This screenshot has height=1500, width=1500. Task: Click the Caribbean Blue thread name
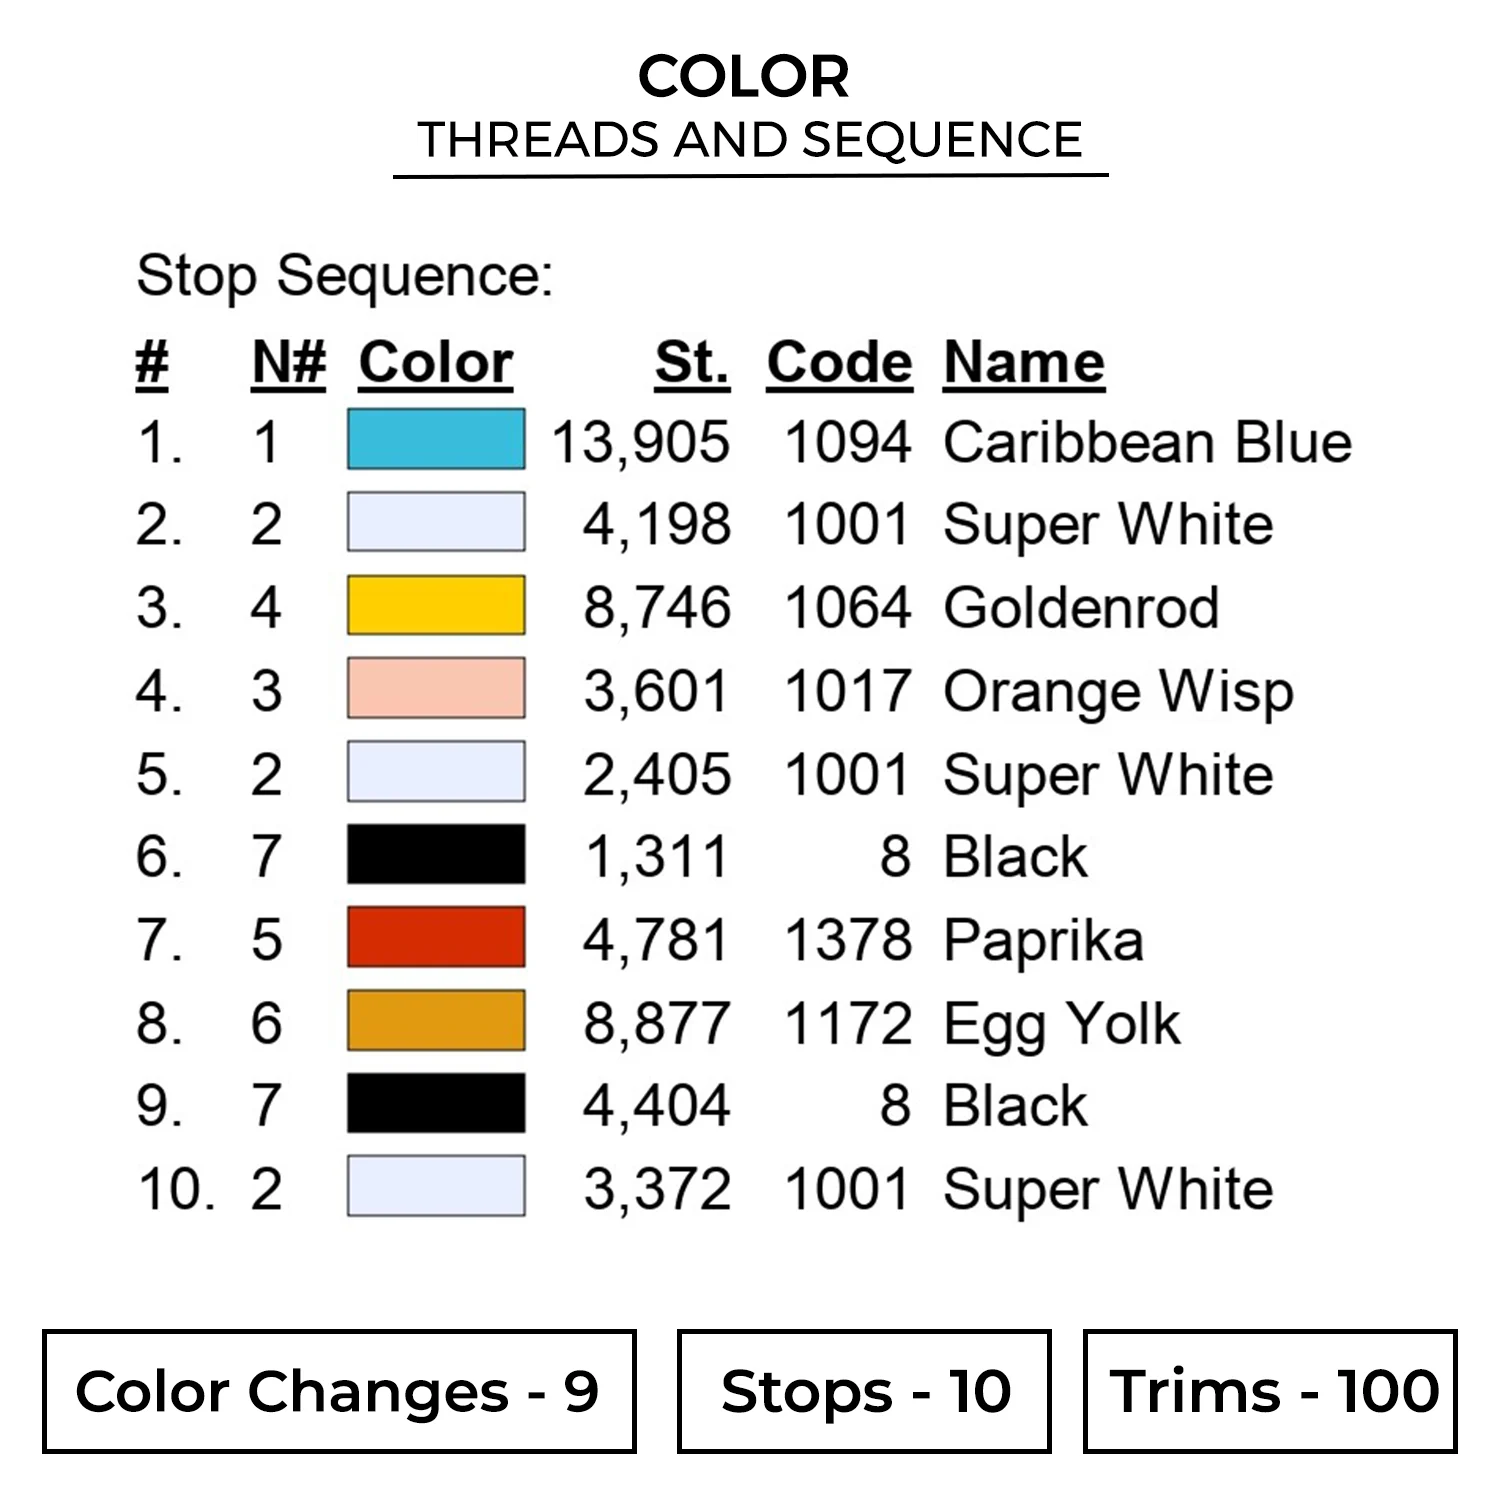point(1147,442)
